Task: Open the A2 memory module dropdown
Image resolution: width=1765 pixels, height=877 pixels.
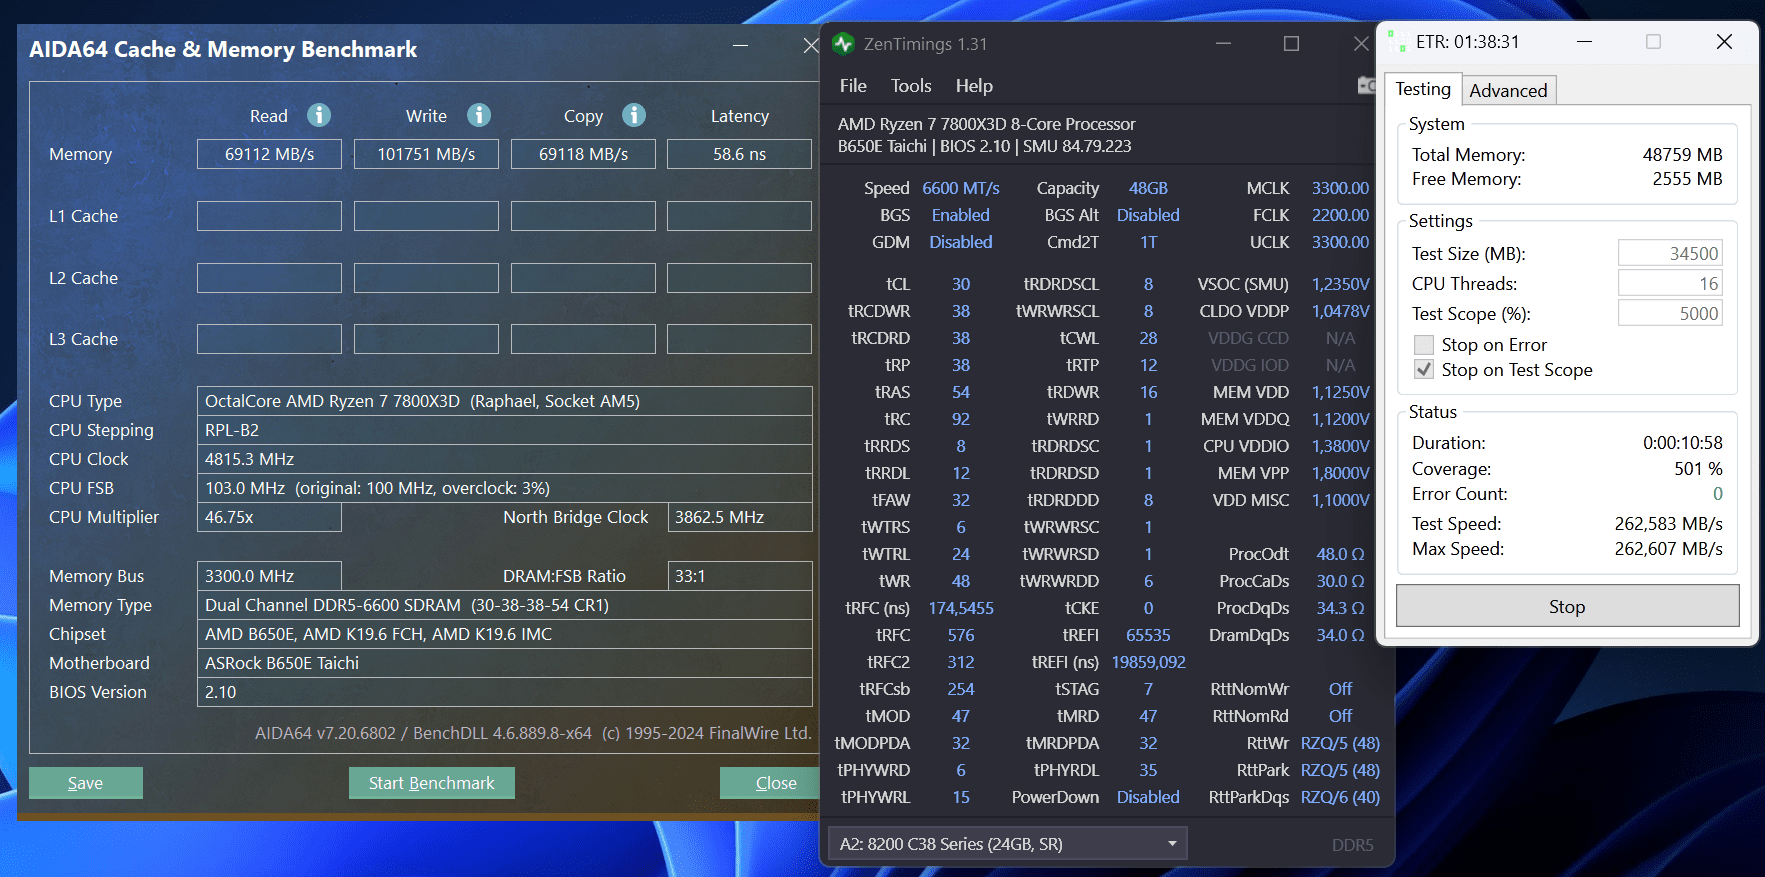Action: point(1007,844)
